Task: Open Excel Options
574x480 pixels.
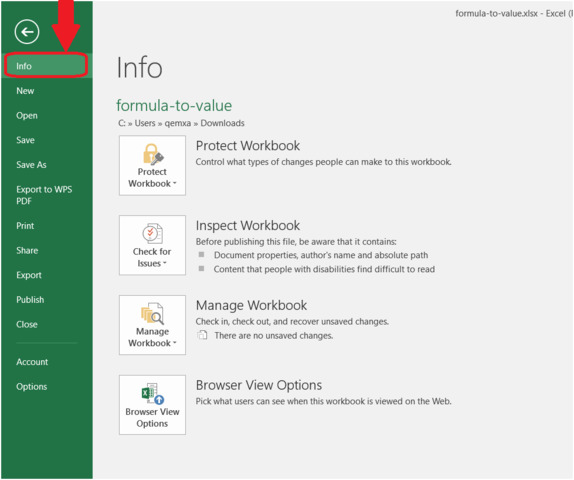Action: point(31,387)
